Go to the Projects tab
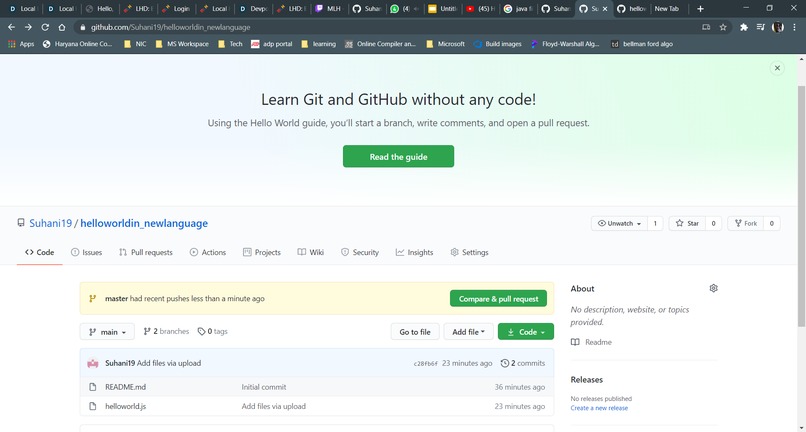Viewport: 806px width, 432px height. point(262,253)
